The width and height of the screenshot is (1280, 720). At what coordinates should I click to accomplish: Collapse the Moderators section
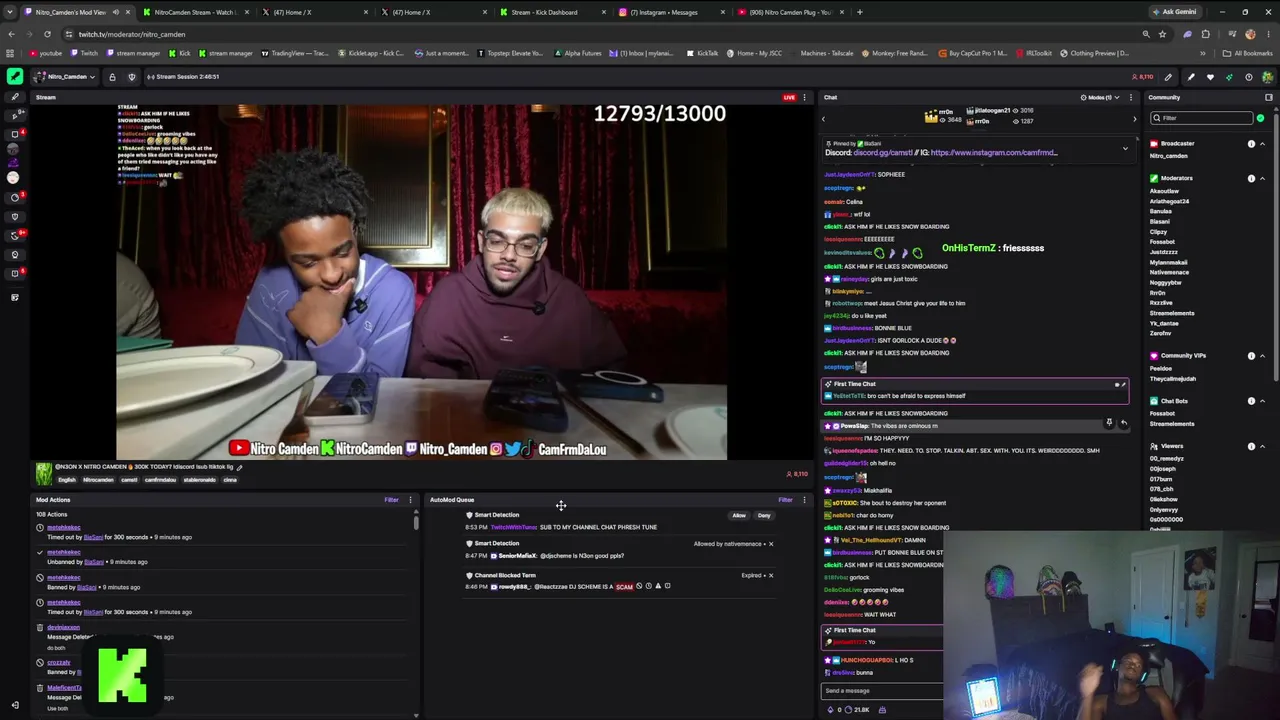1262,178
